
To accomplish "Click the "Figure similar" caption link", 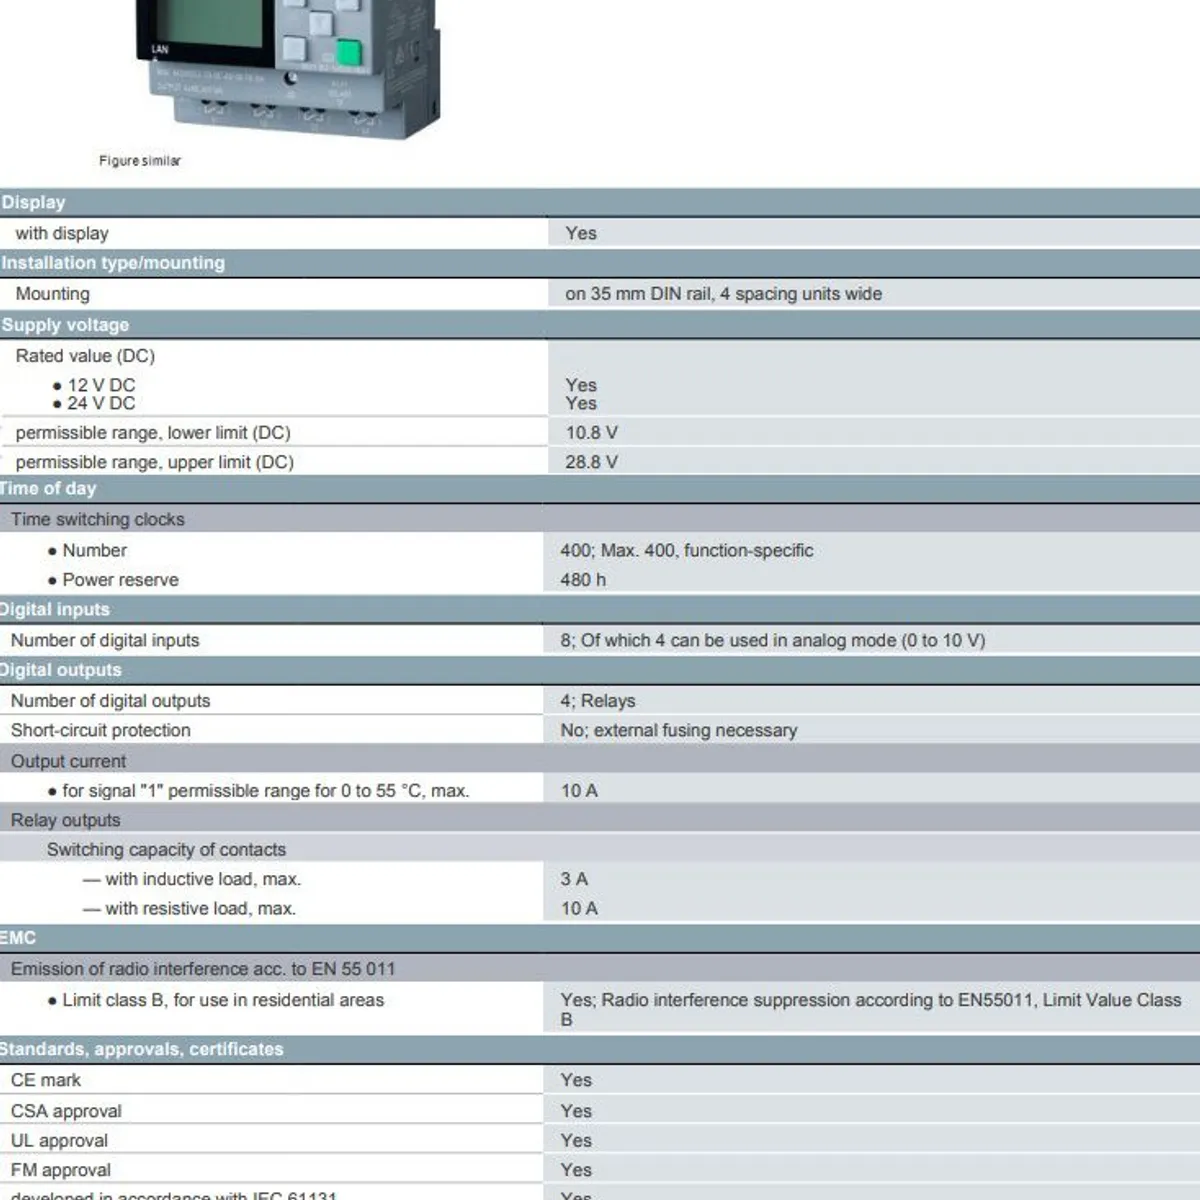I will pyautogui.click(x=140, y=160).
